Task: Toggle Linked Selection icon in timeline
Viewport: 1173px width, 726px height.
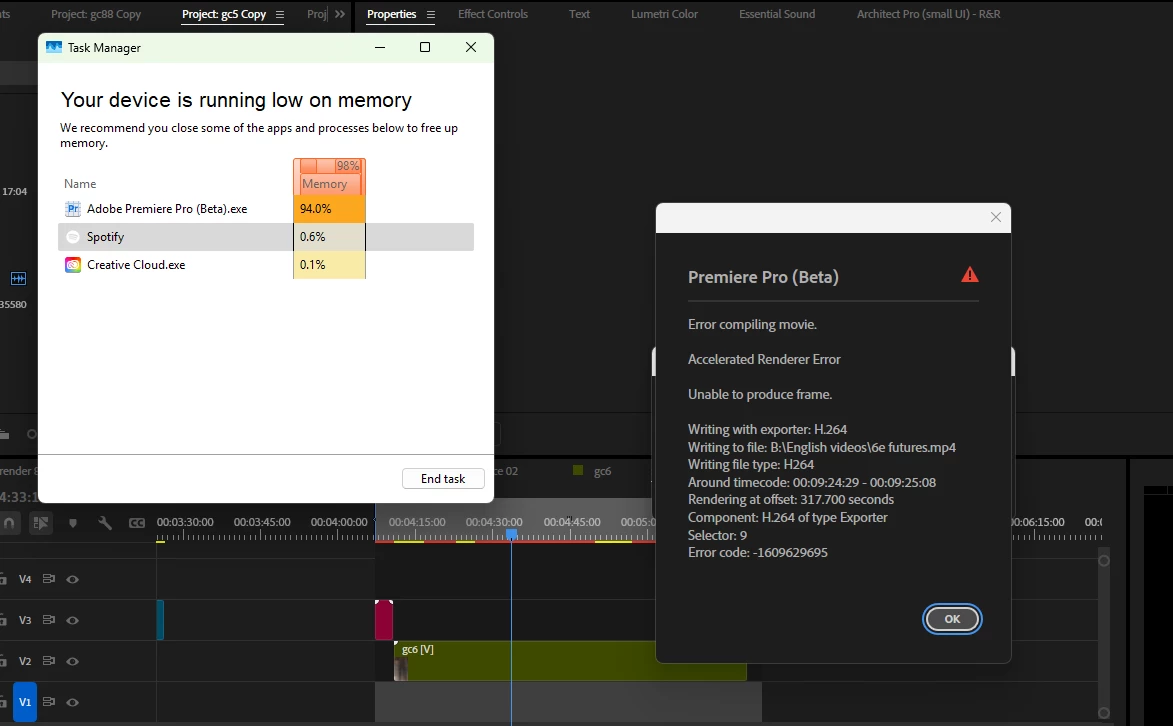Action: coord(40,523)
